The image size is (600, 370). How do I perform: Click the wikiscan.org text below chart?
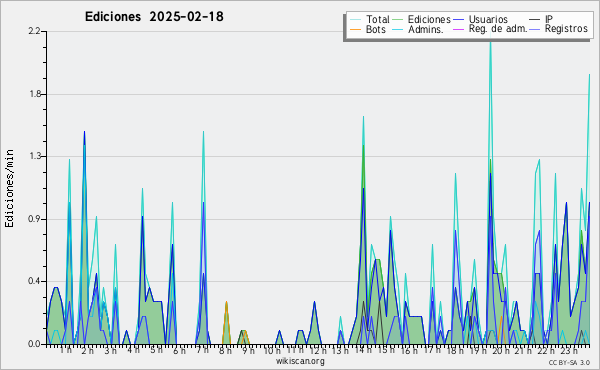300,361
